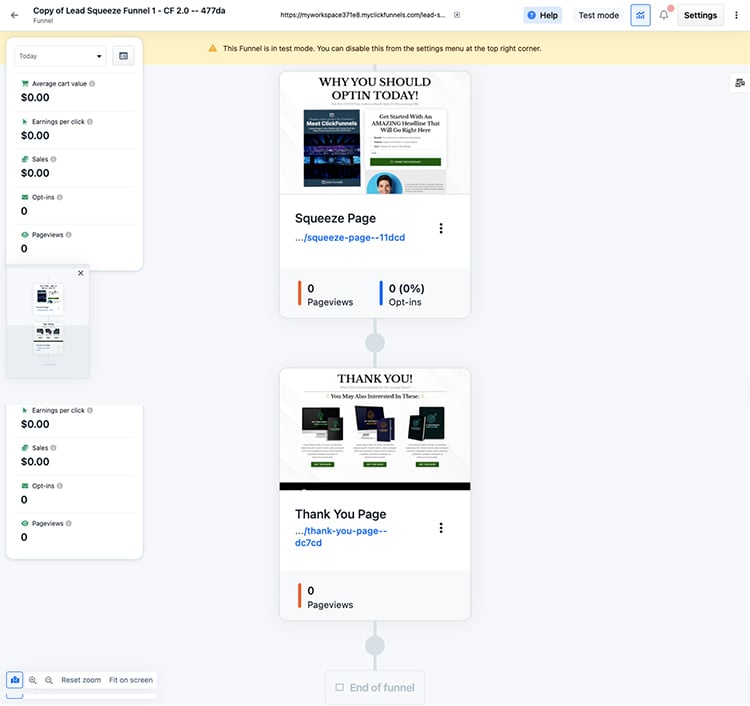This screenshot has height=706, width=750.
Task: Open Squeeze Page options menu
Action: tap(441, 228)
